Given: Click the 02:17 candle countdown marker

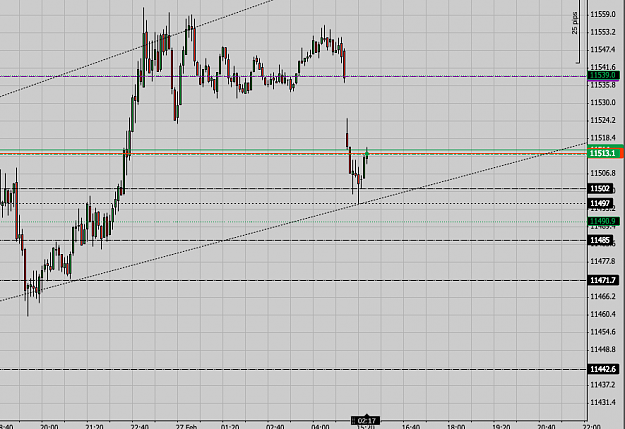Looking at the screenshot, I should (366, 421).
